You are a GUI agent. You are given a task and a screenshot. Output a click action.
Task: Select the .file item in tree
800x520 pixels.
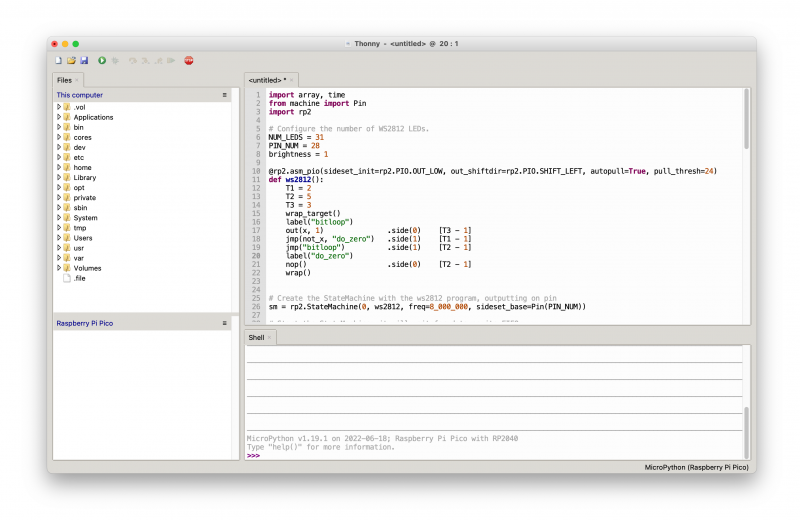(x=79, y=278)
